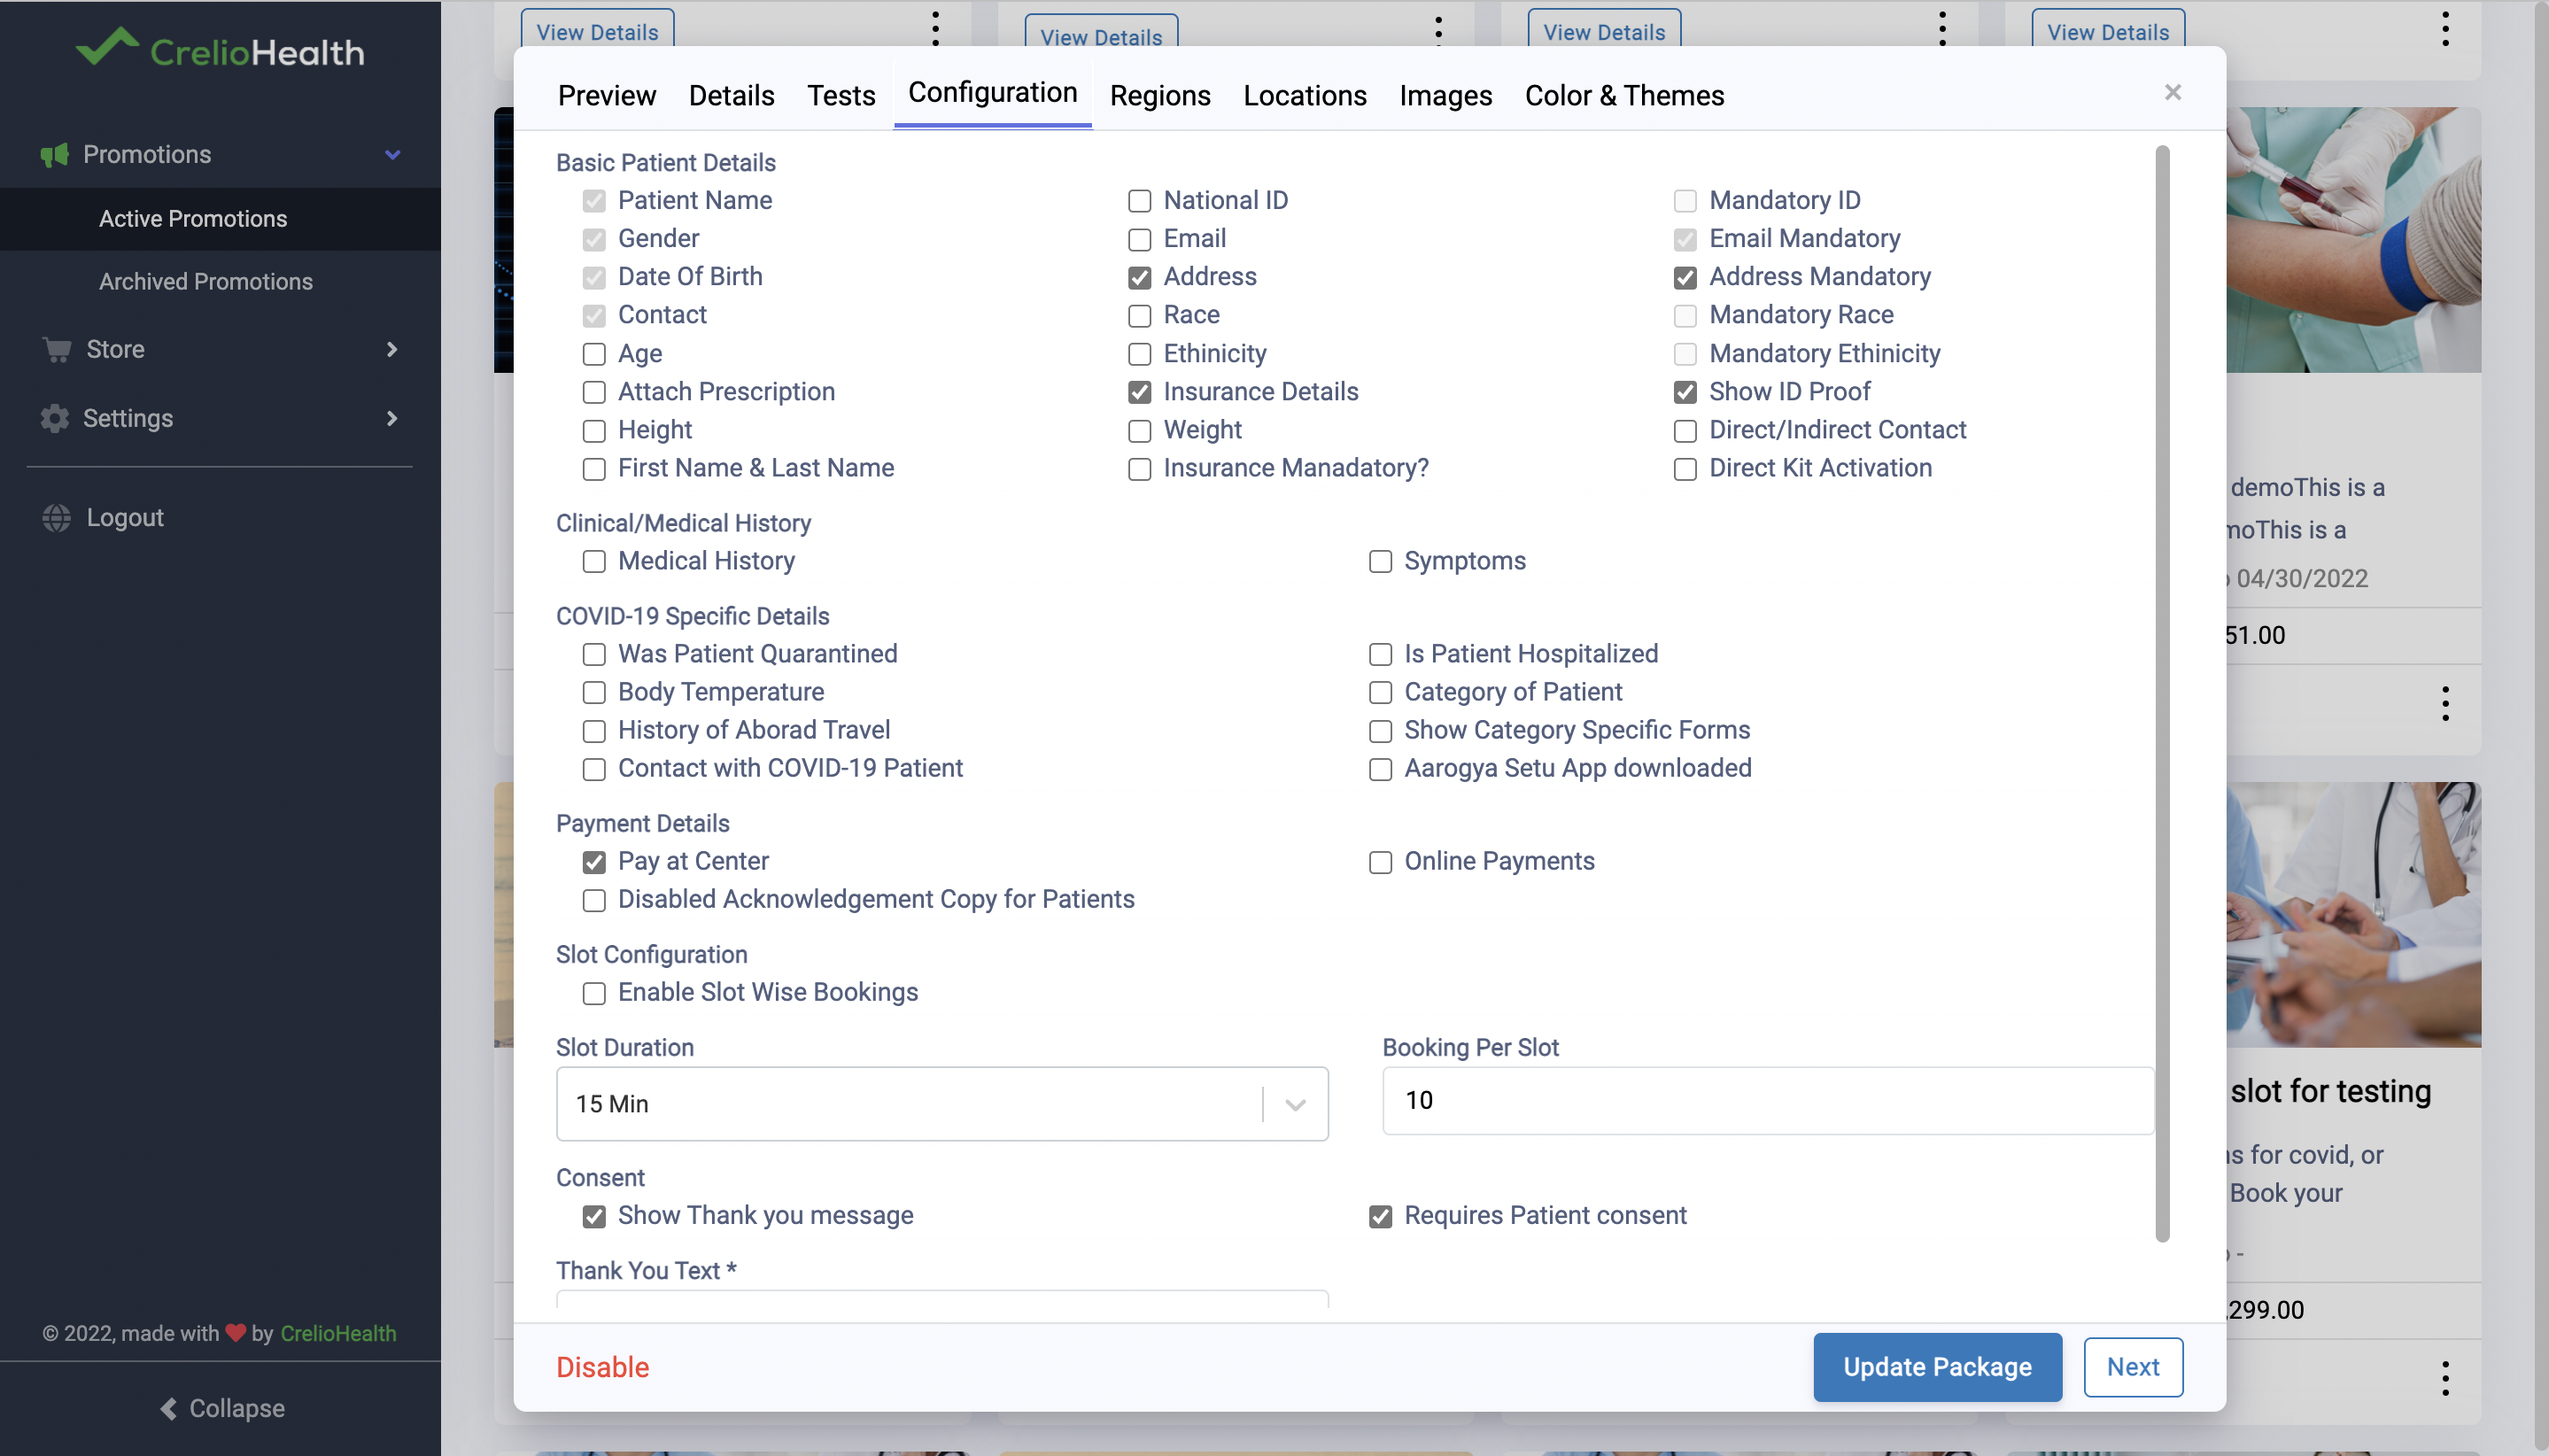The height and width of the screenshot is (1456, 2549).
Task: Open the Slot Duration dropdown
Action: pyautogui.click(x=1296, y=1104)
